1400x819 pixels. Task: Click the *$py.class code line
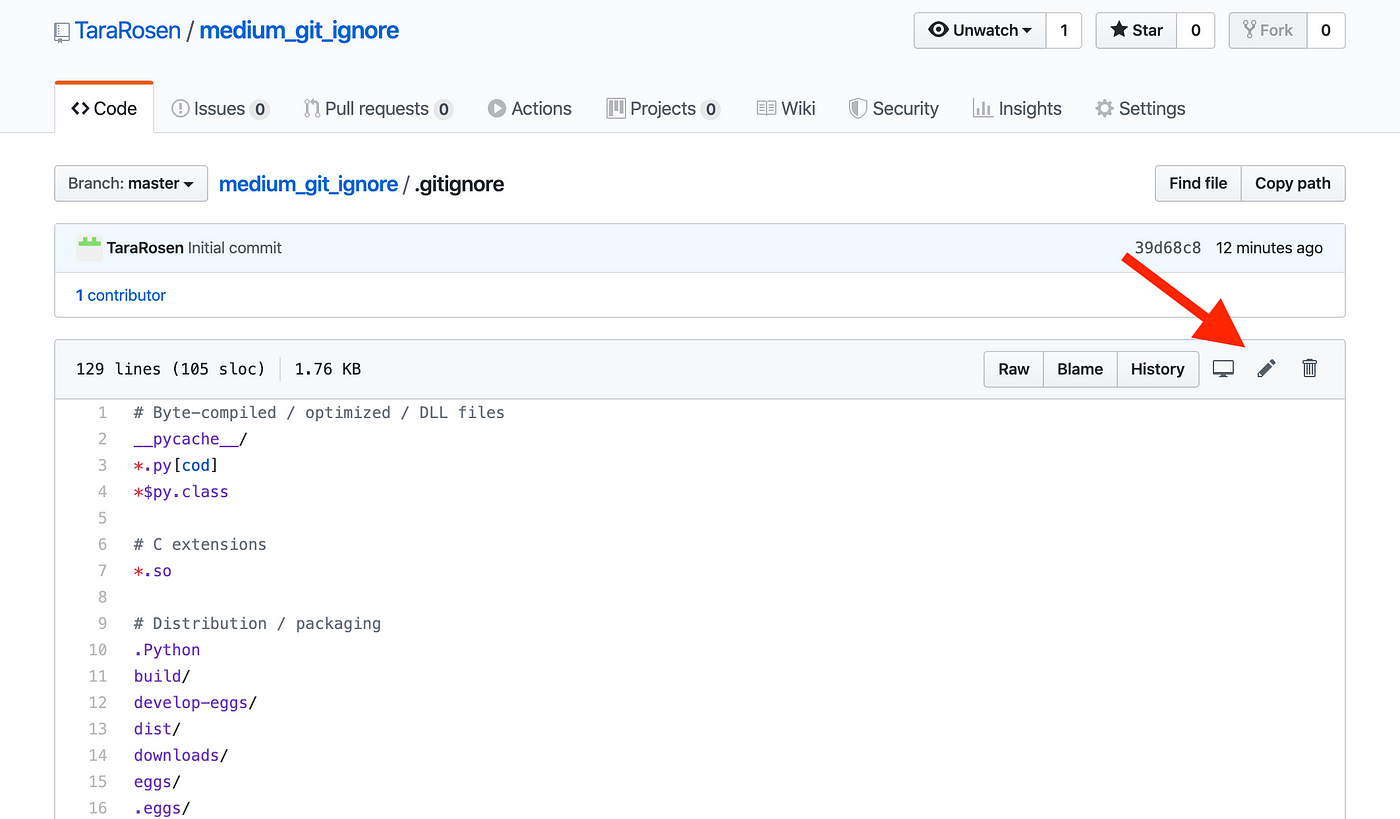(x=181, y=492)
